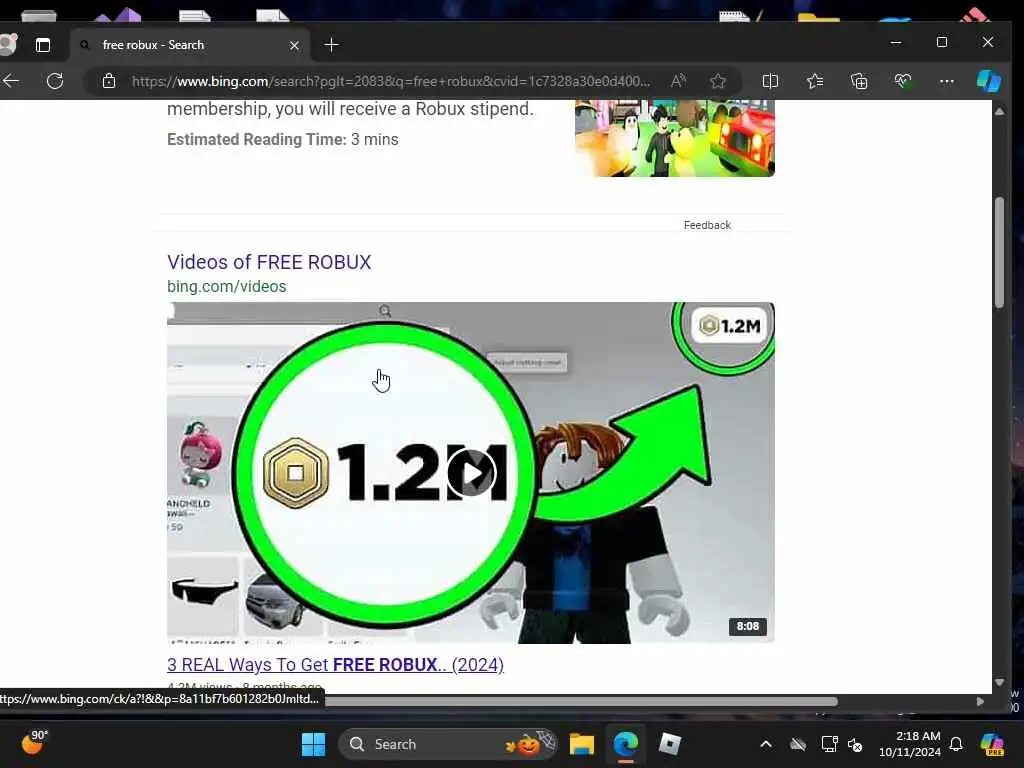Open 3 REAL Ways To Get FREE ROBUX link
This screenshot has height=768, width=1024.
tap(335, 664)
